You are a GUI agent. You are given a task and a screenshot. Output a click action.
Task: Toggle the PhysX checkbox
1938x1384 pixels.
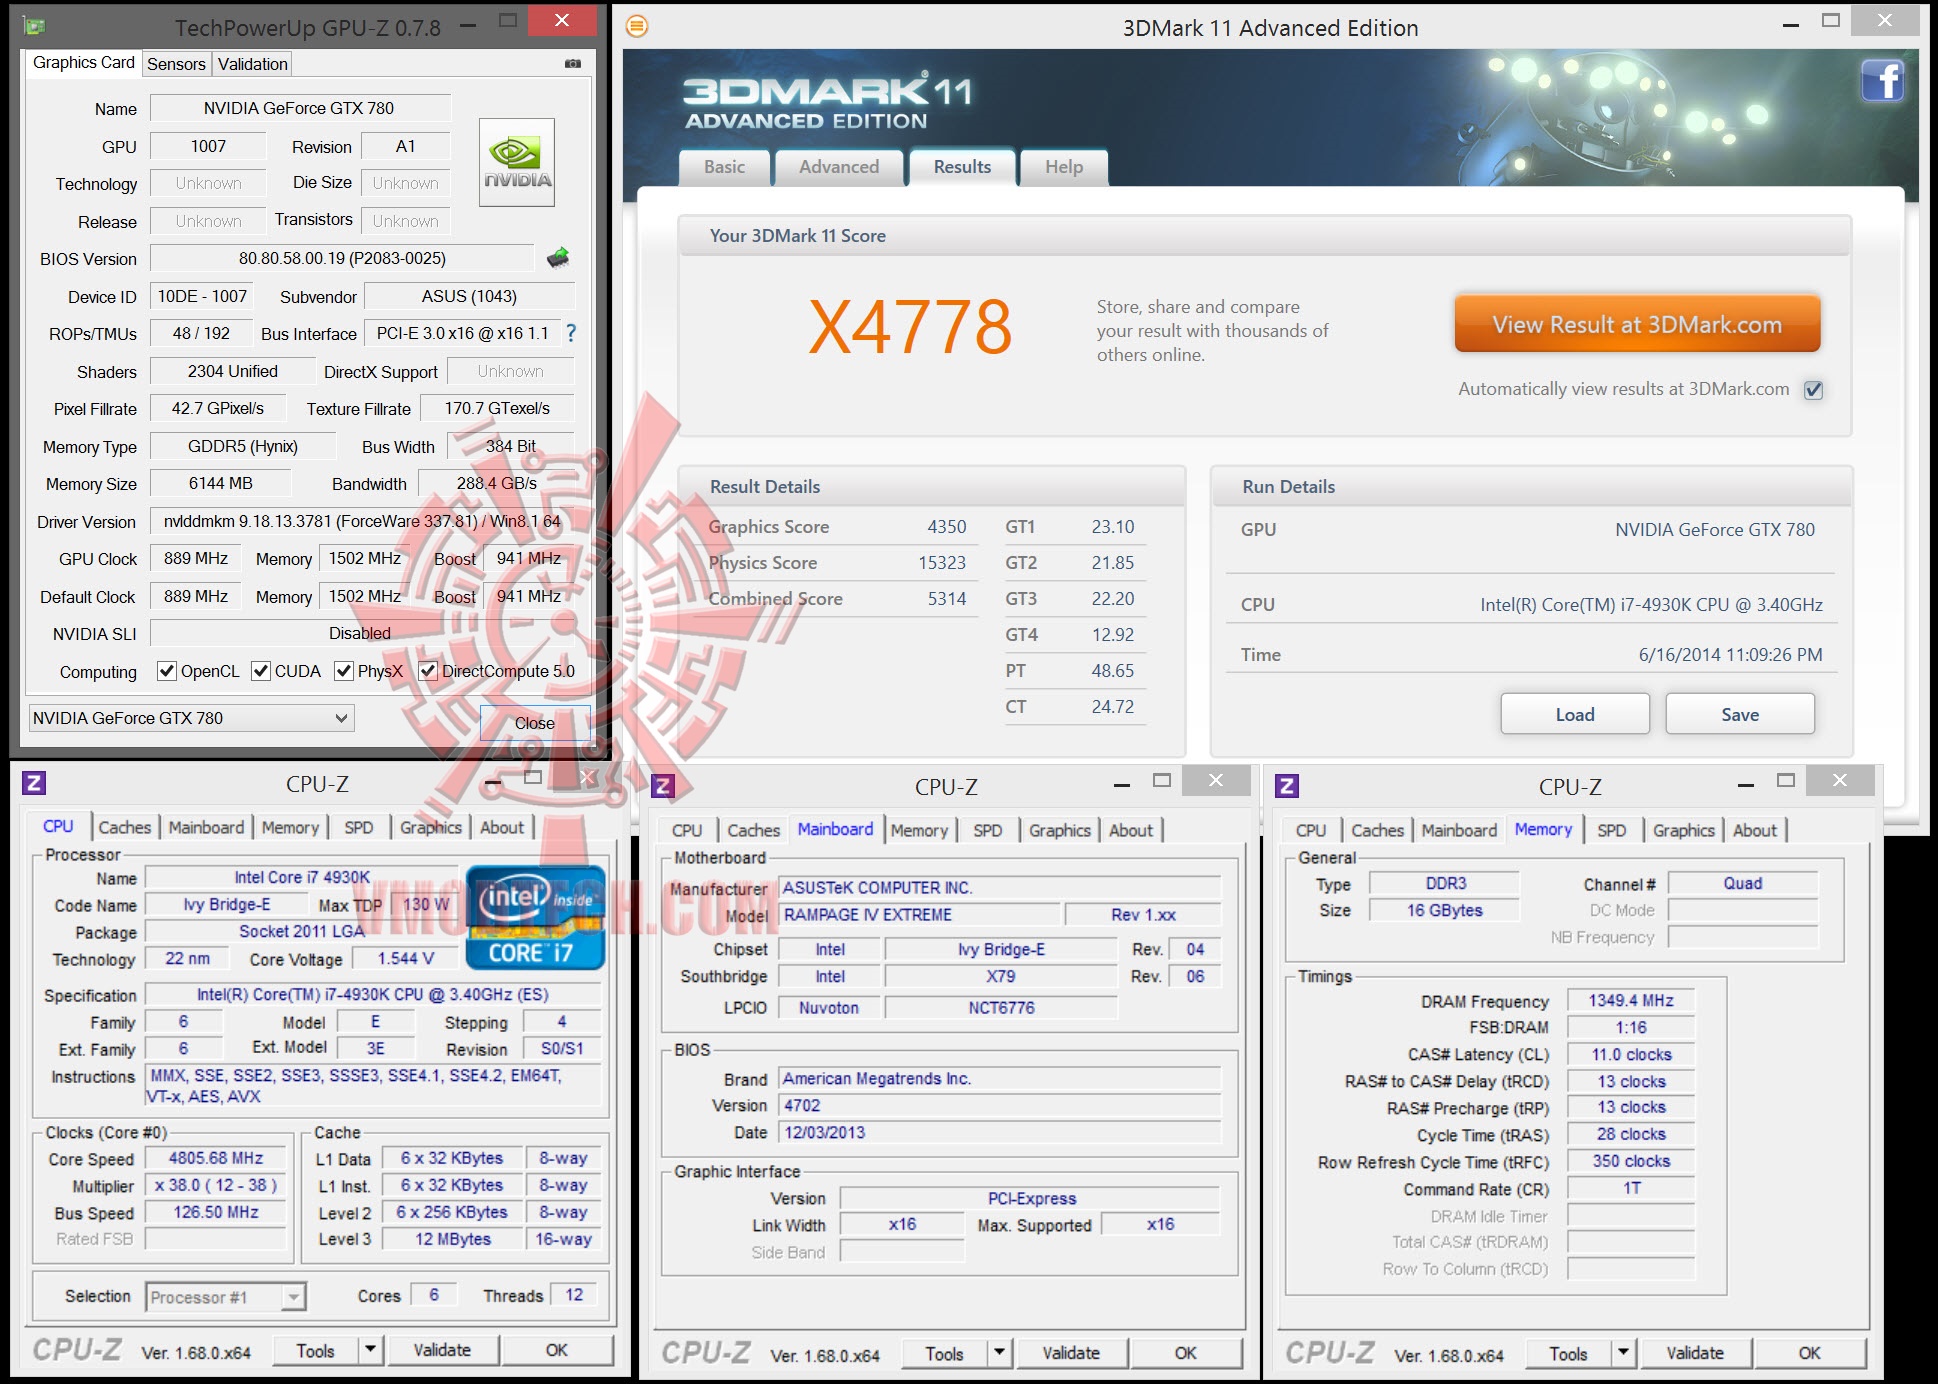[x=344, y=671]
